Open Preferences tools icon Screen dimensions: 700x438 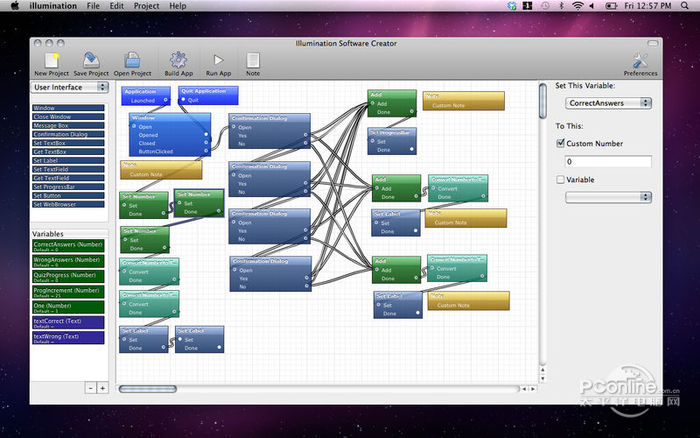click(641, 60)
